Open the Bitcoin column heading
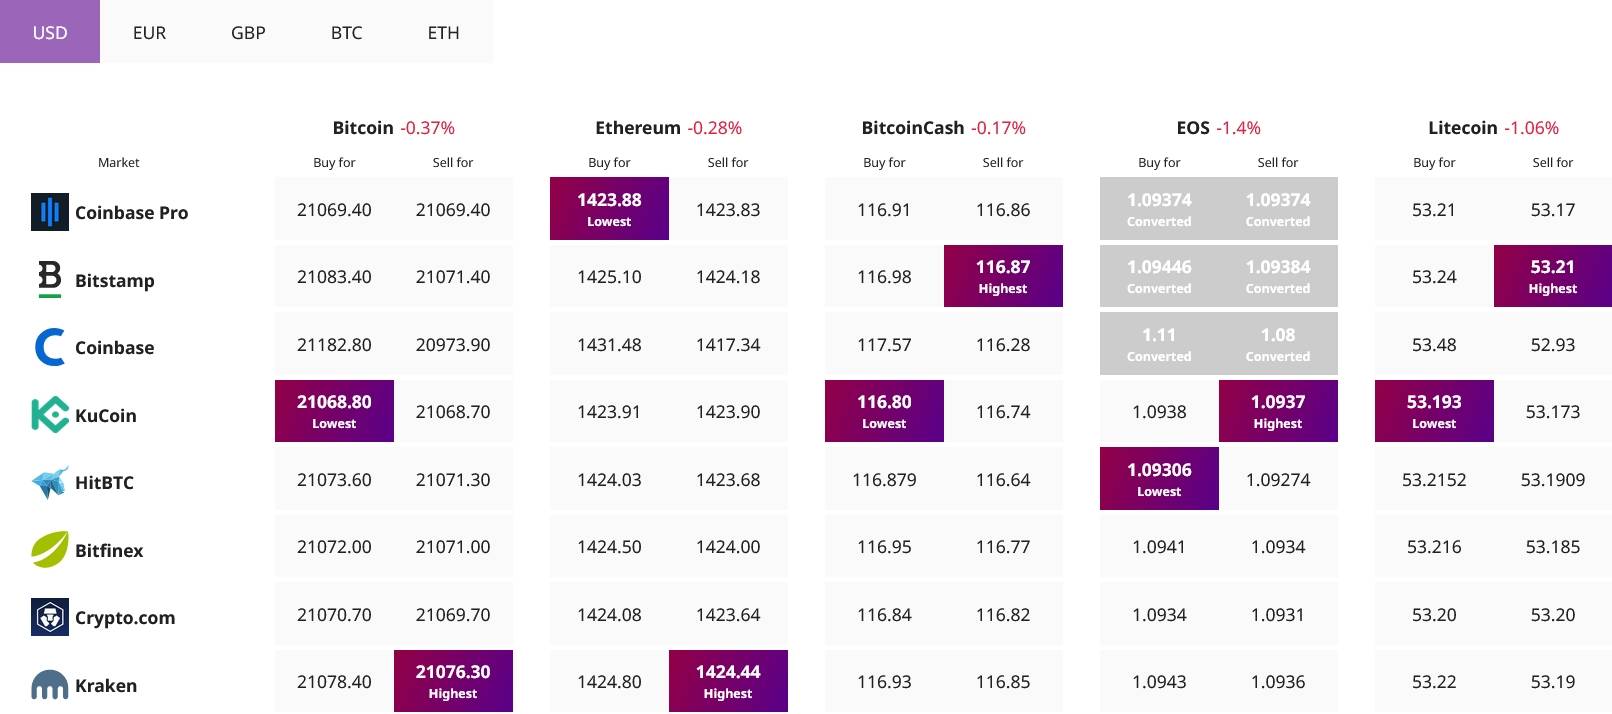This screenshot has width=1612, height=714. (x=363, y=128)
